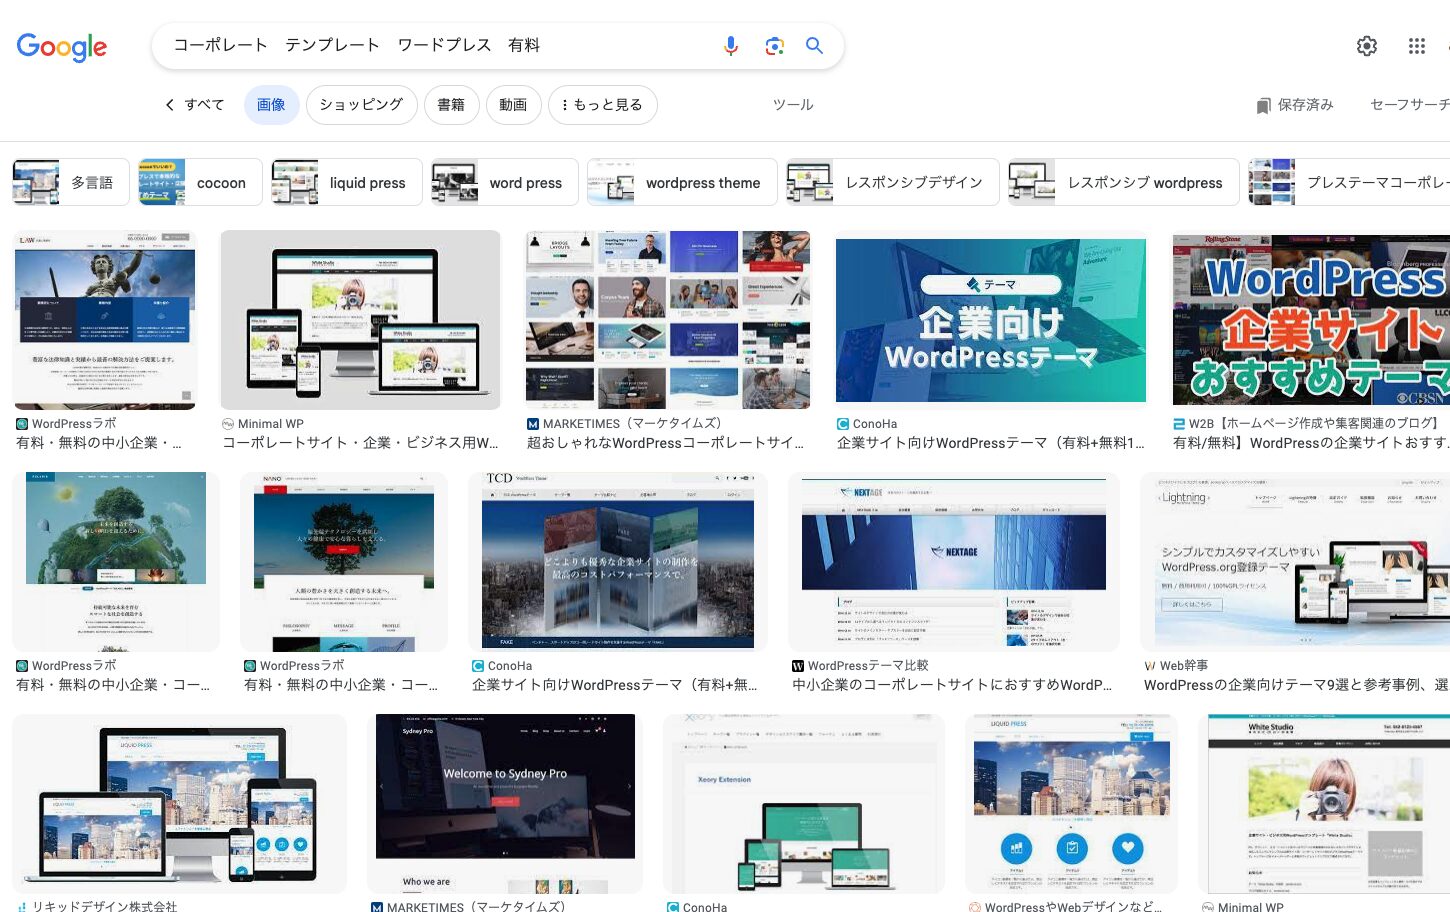Image resolution: width=1450 pixels, height=912 pixels.
Task: Filter by レスポンシブデザイン chip
Action: (x=893, y=182)
